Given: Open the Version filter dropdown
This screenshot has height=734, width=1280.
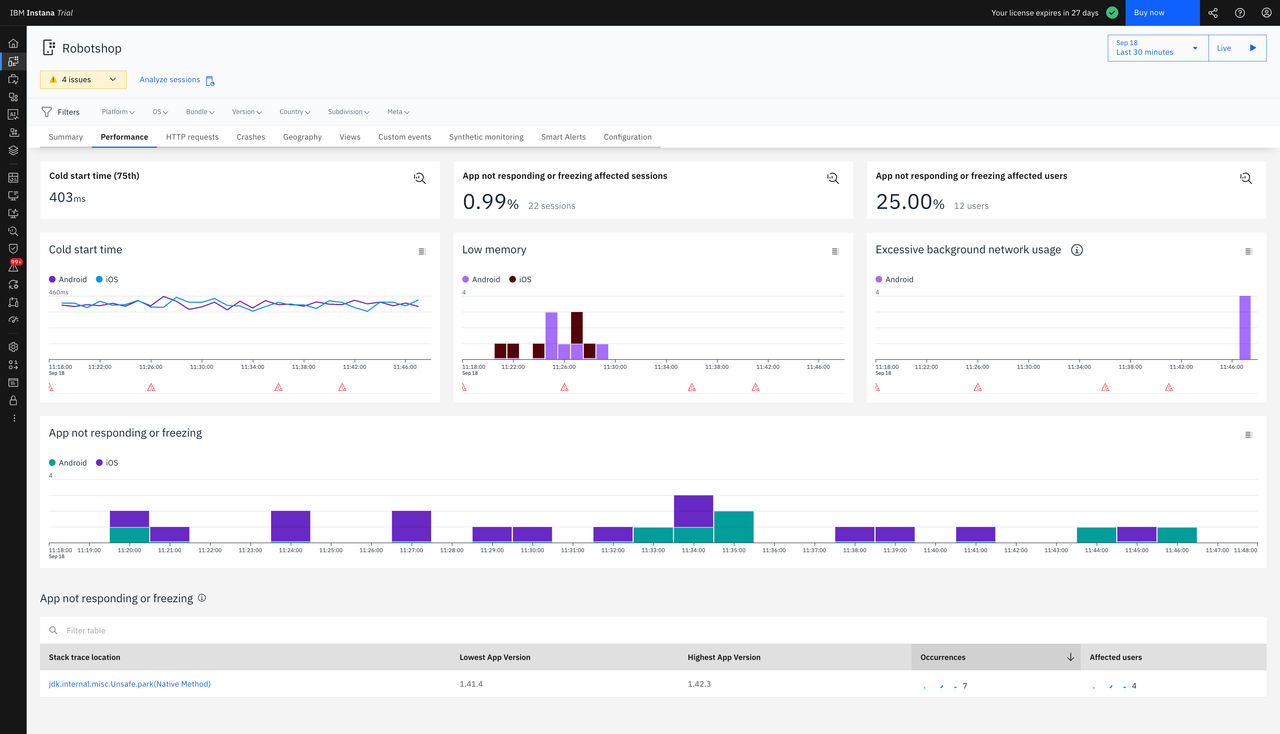Looking at the screenshot, I should (x=246, y=112).
